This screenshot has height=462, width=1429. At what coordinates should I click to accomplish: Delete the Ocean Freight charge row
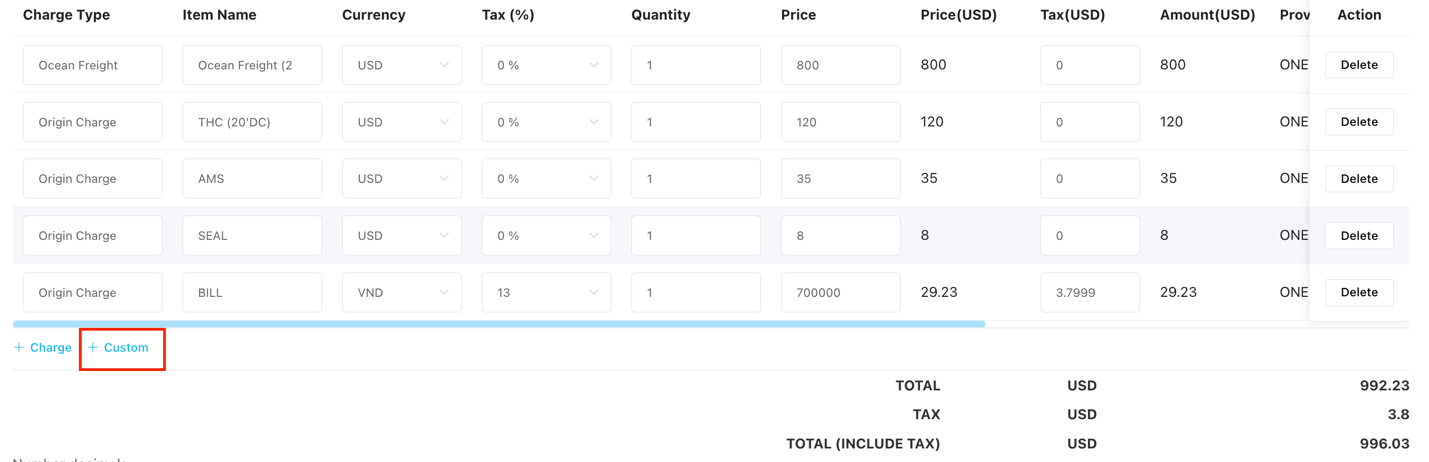pos(1358,65)
